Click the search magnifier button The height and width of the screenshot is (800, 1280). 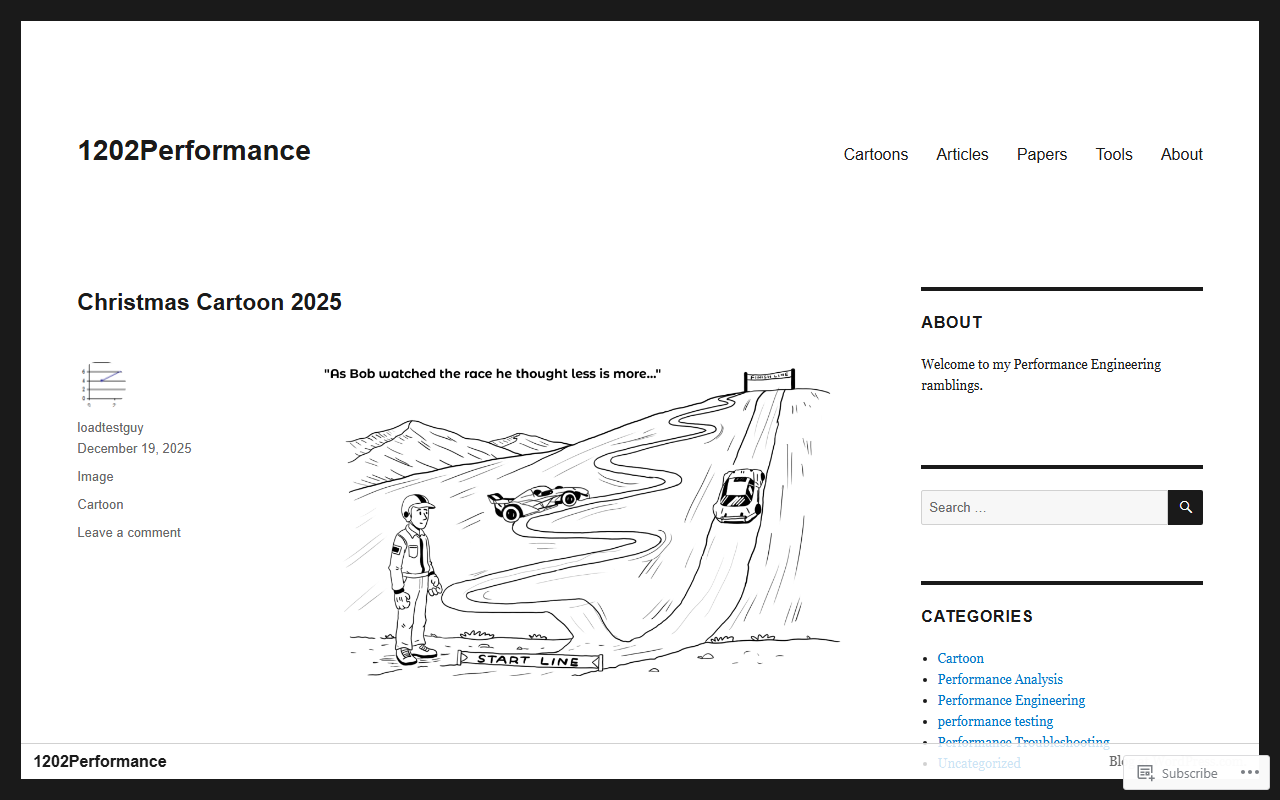pos(1185,507)
